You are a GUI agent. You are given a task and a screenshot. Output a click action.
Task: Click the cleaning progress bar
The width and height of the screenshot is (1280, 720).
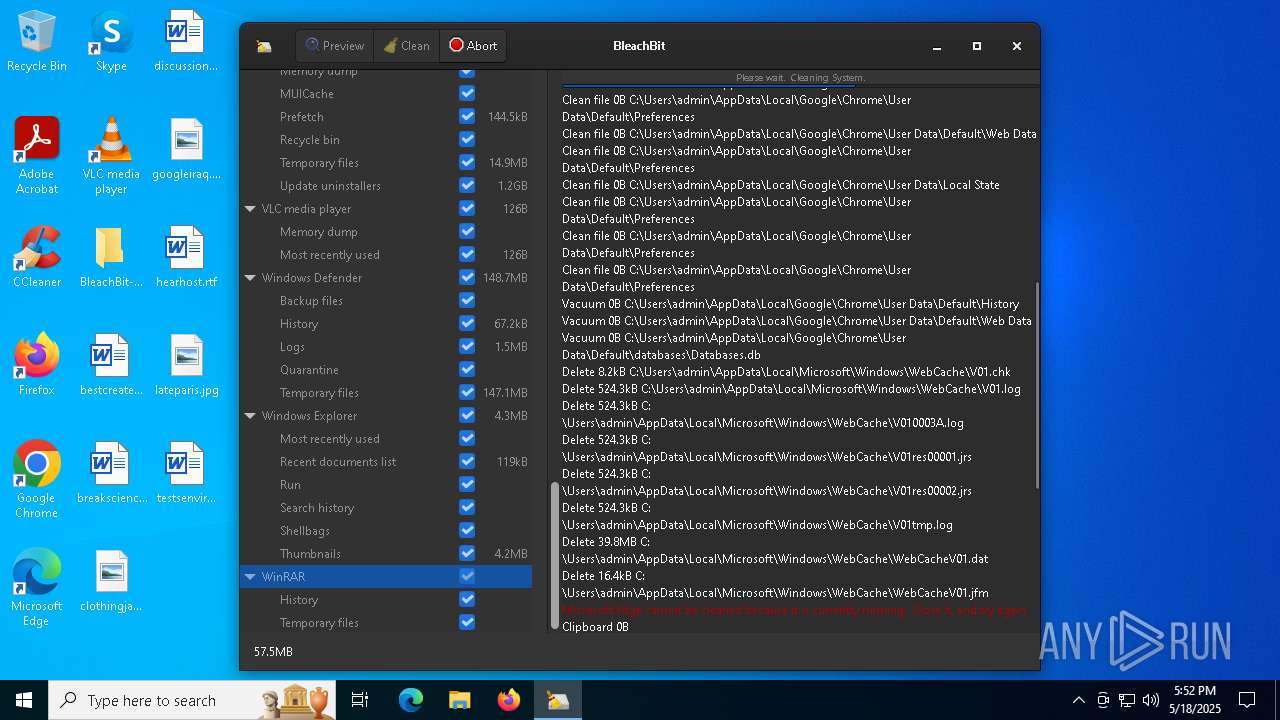[x=800, y=77]
